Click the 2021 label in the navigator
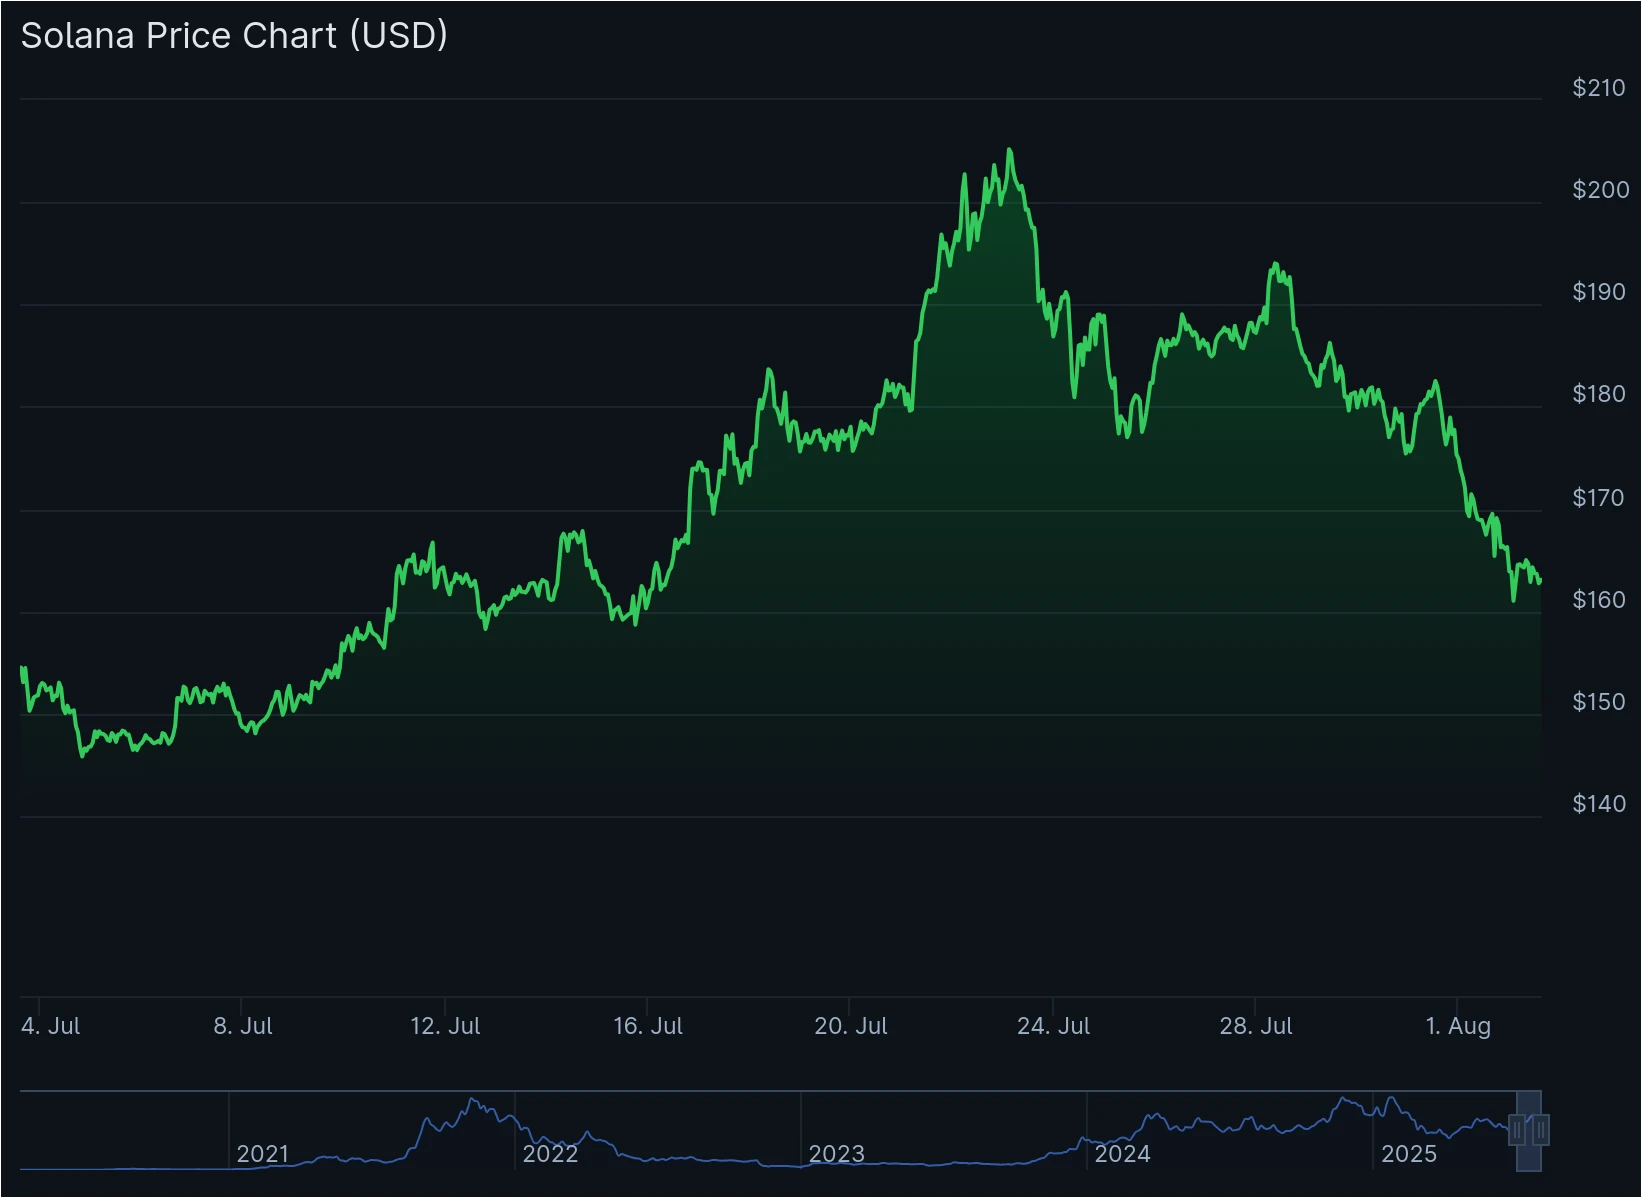1644x1200 pixels. coord(263,1154)
